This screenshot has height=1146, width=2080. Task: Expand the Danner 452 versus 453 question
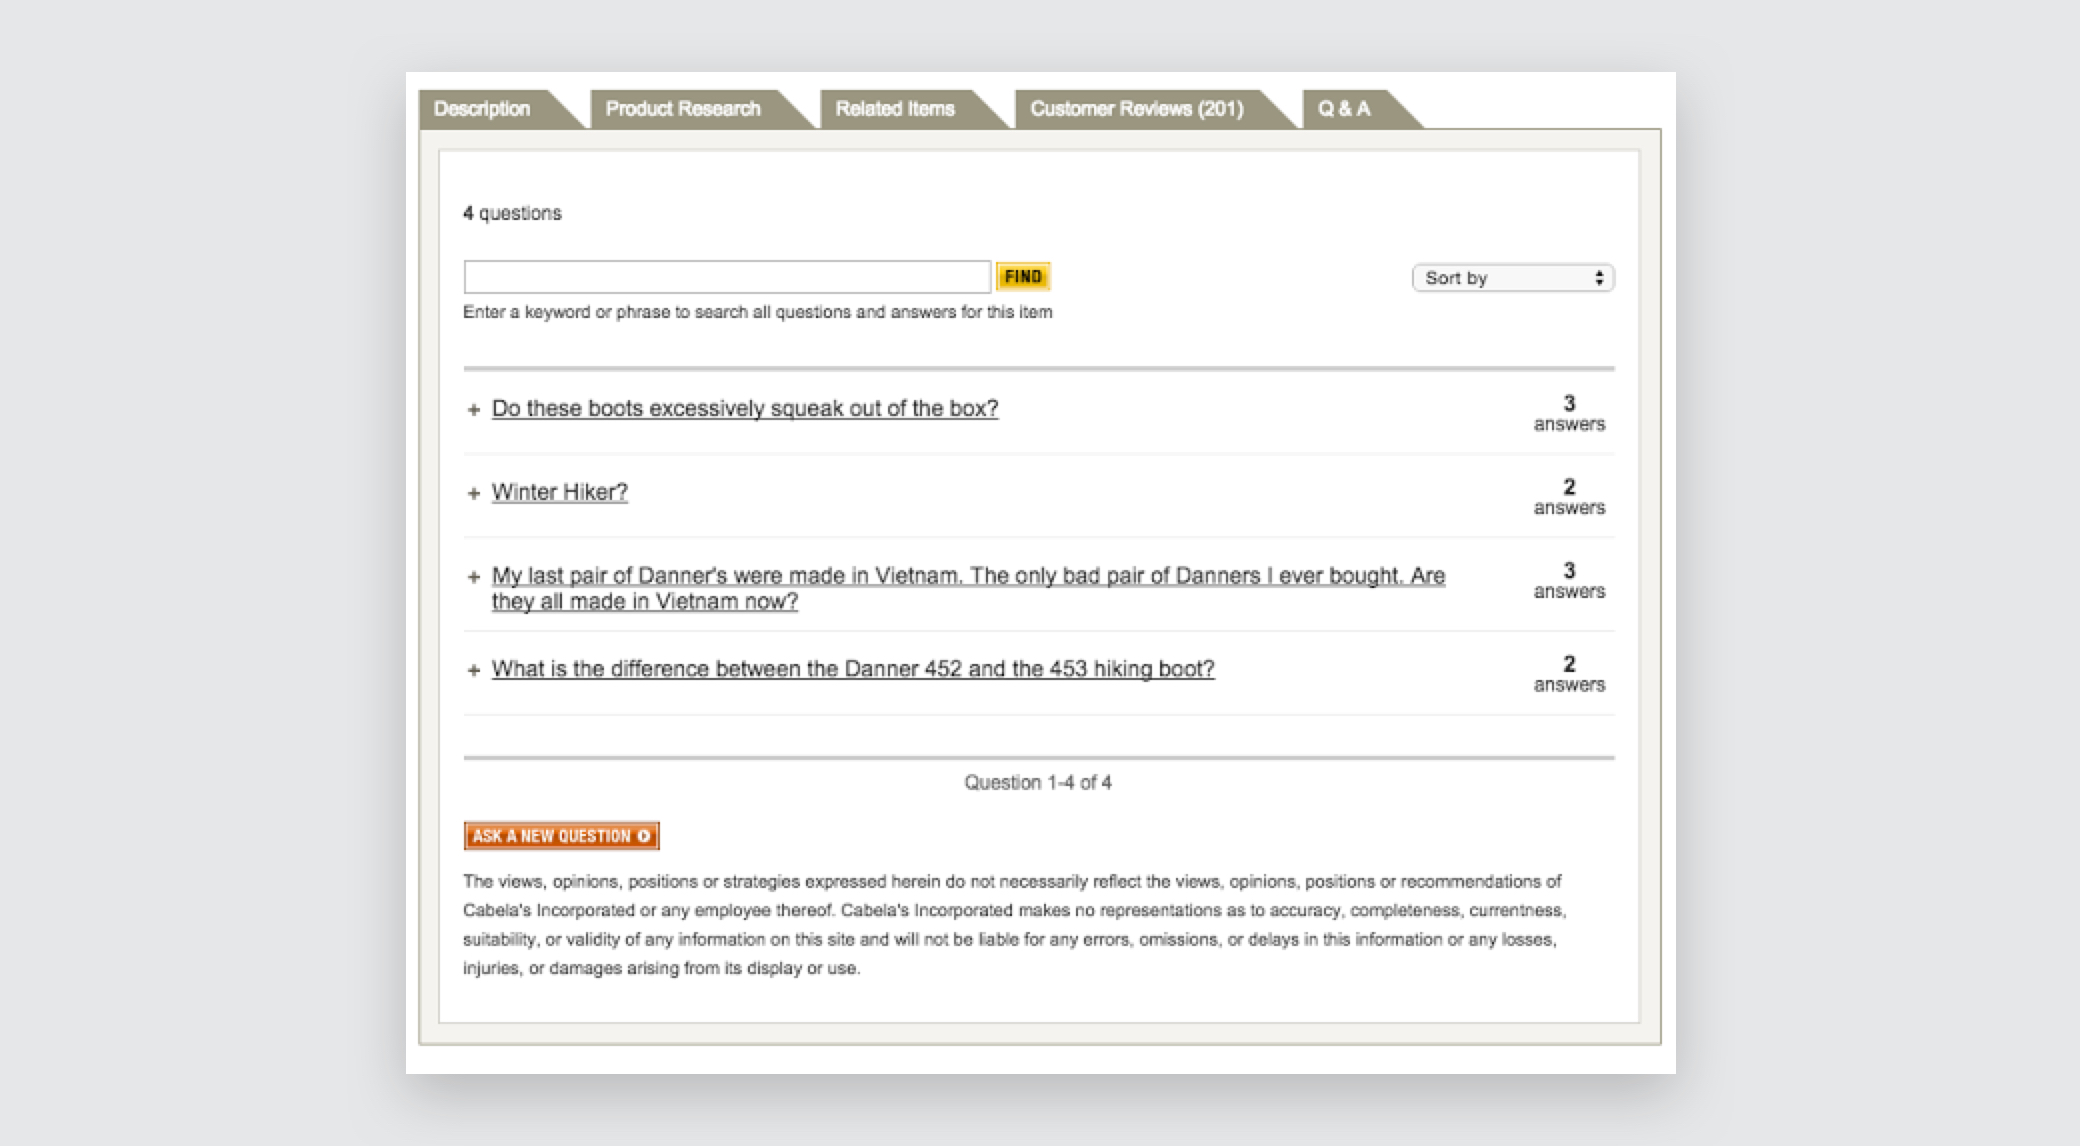pos(474,668)
